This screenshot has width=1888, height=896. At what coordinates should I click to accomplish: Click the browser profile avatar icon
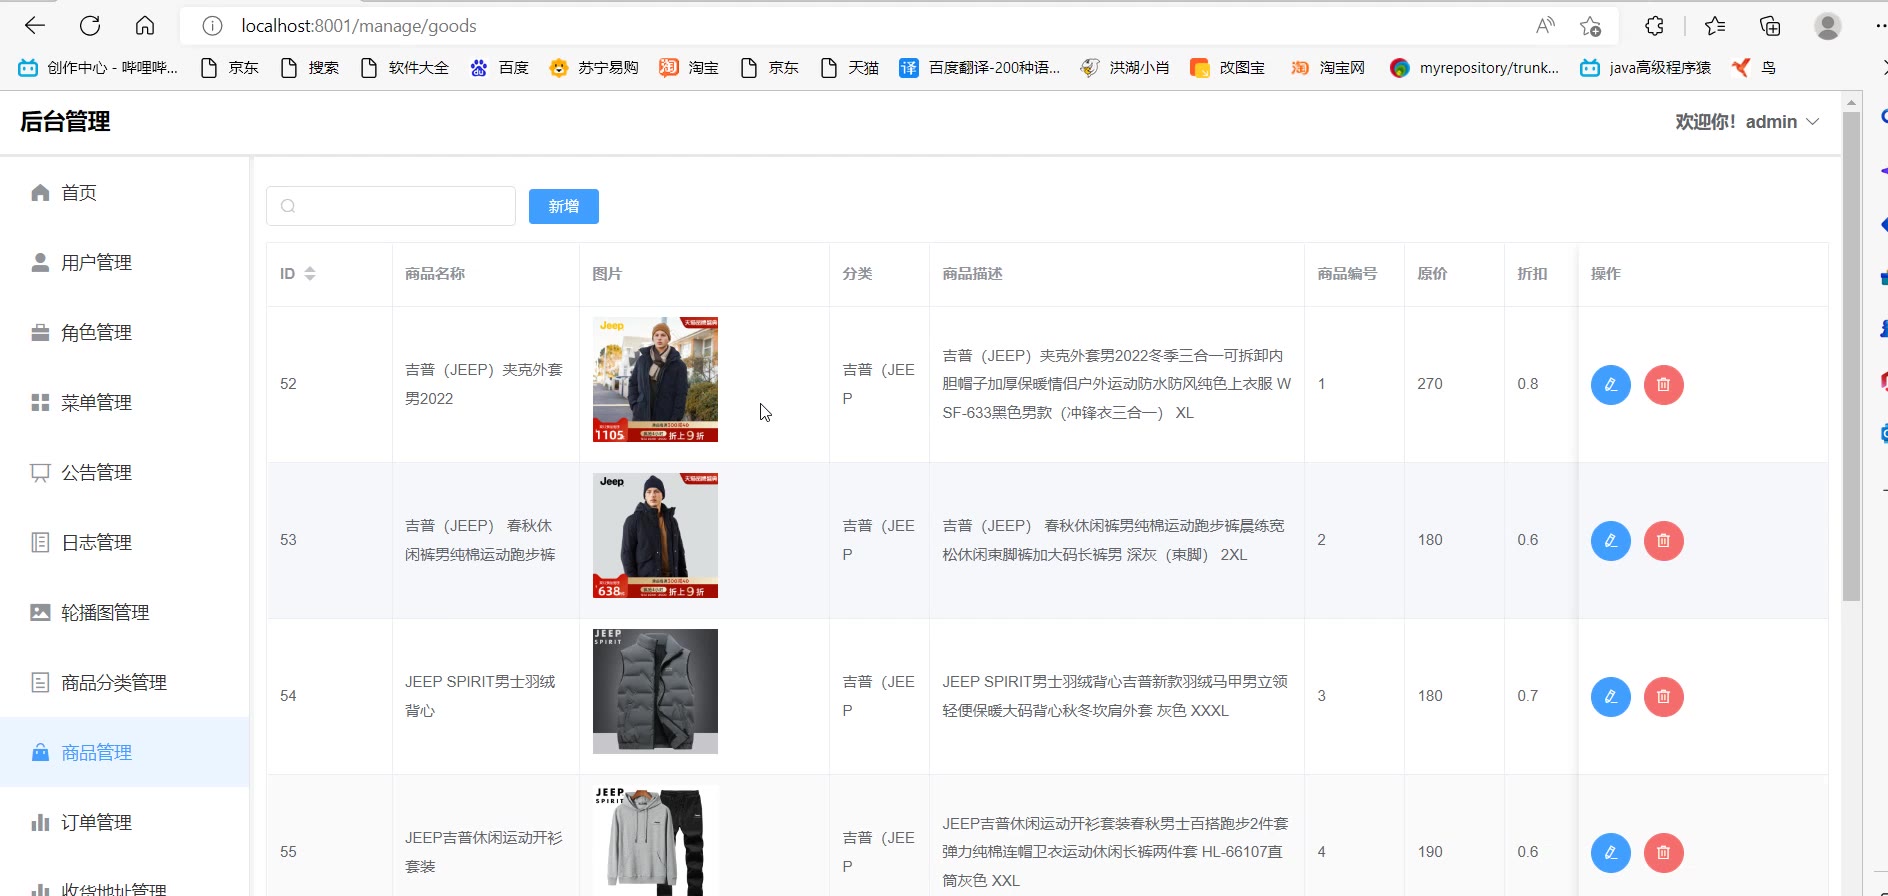pos(1827,26)
